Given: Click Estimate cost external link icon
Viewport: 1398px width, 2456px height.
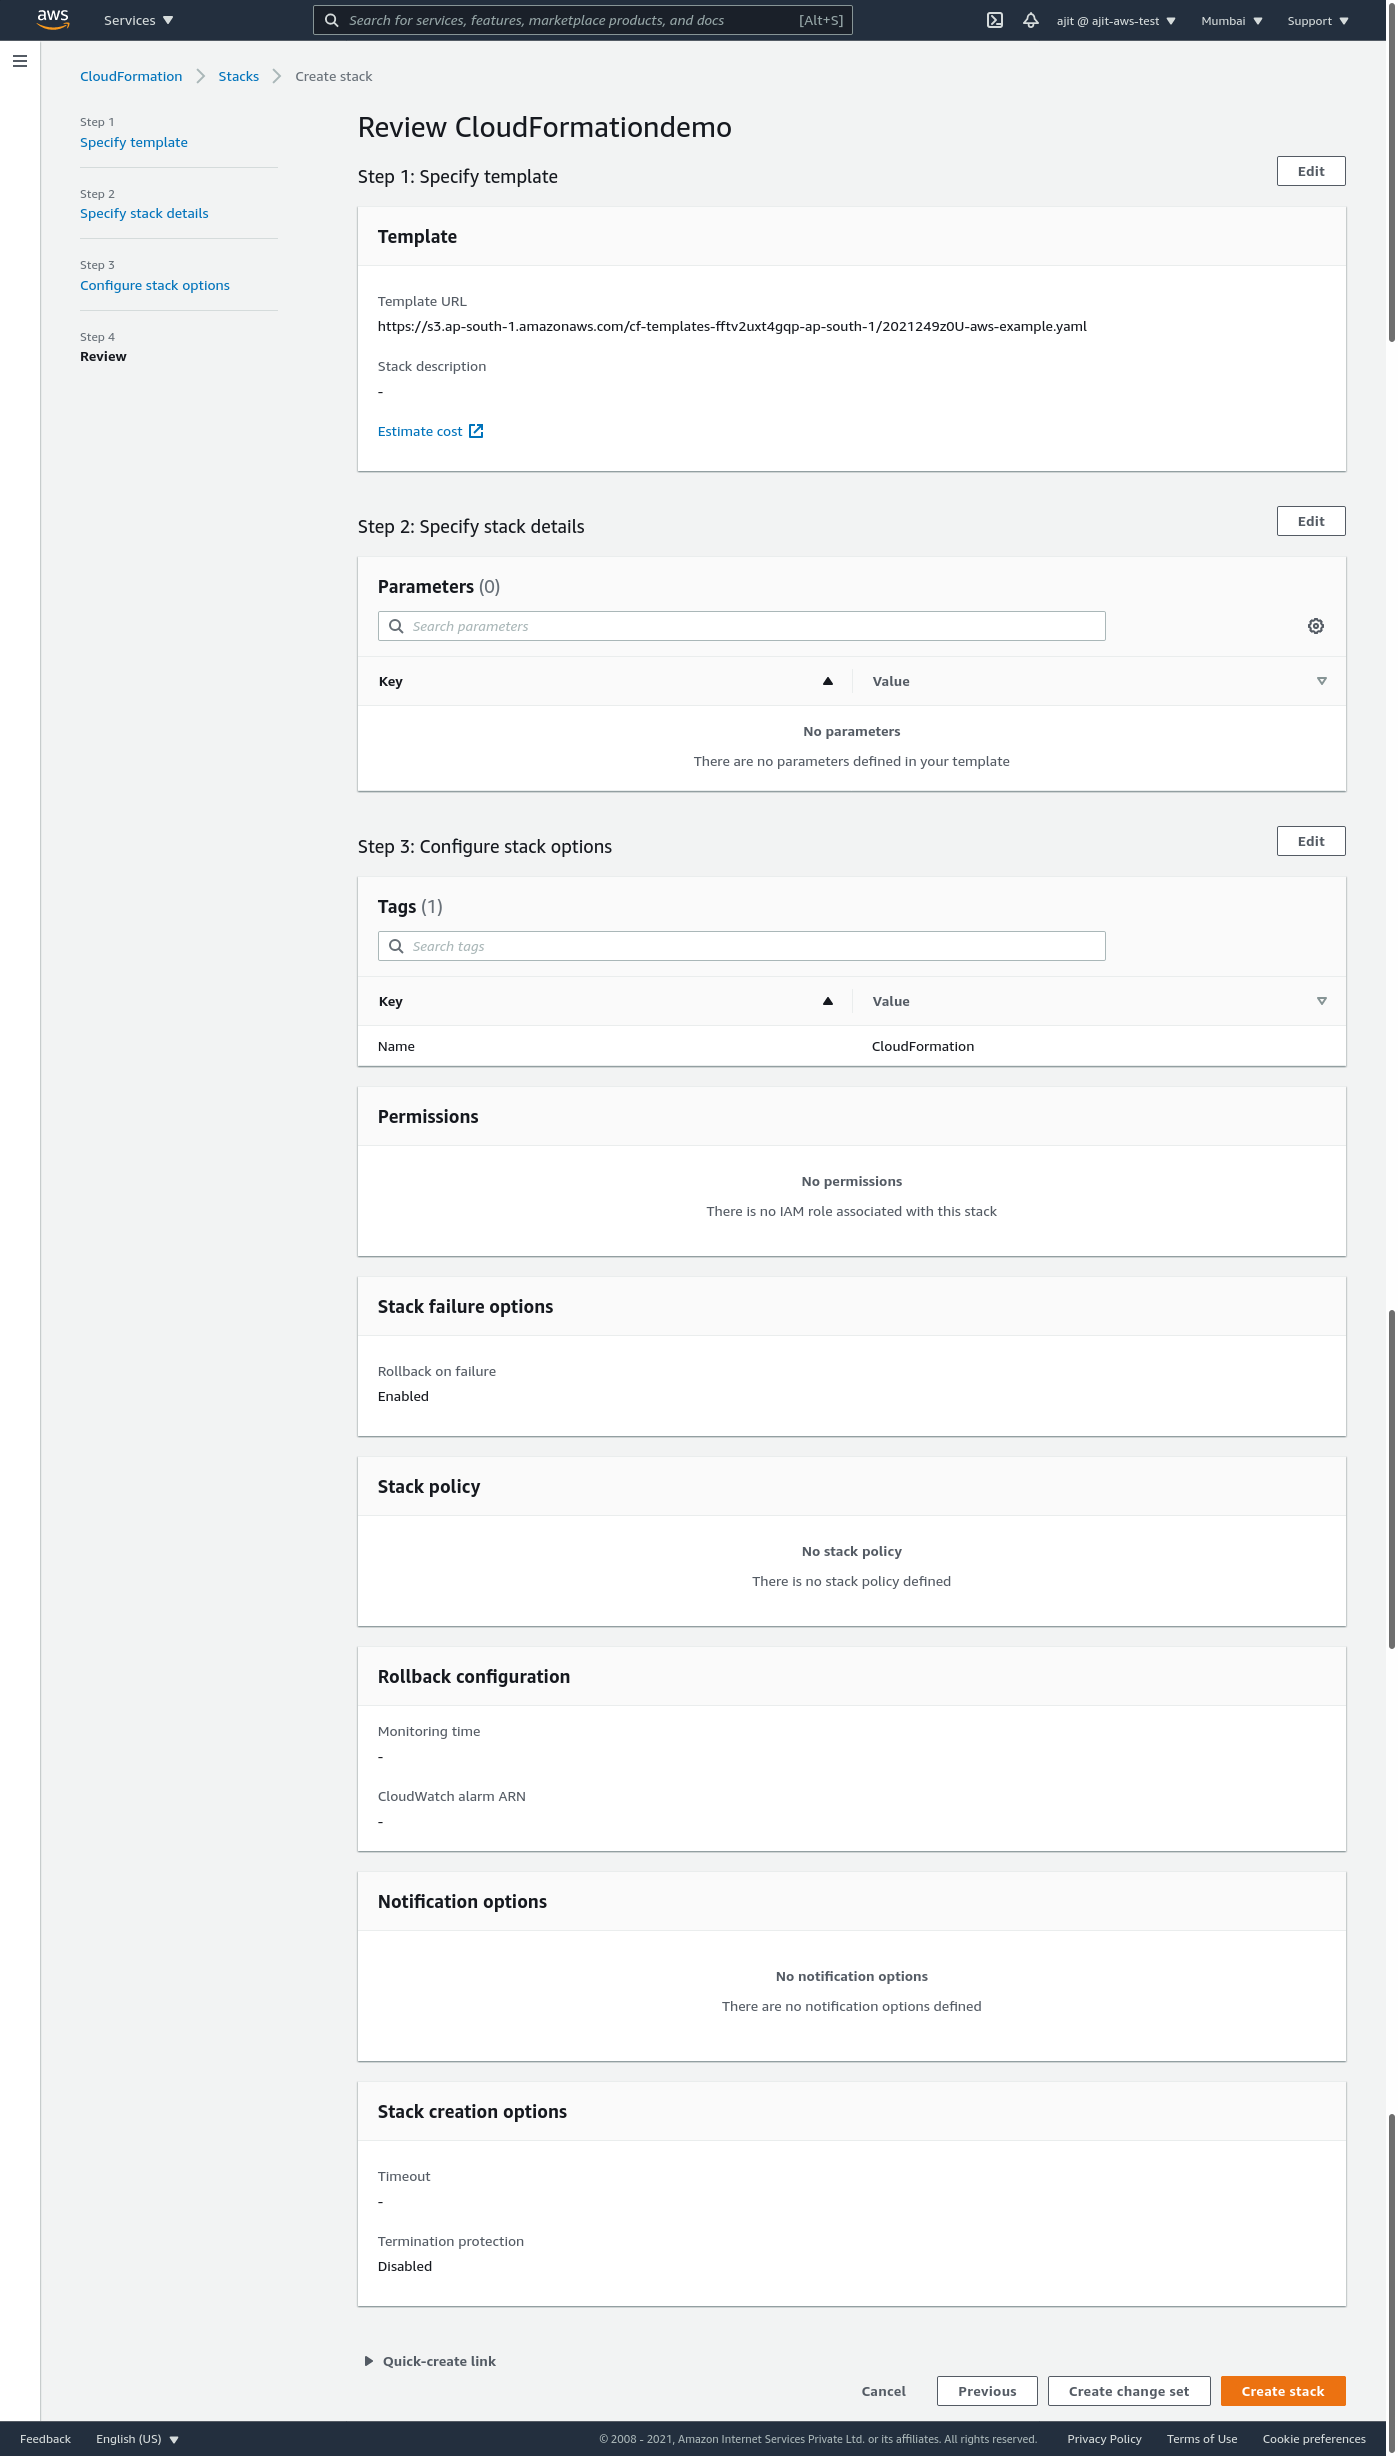Looking at the screenshot, I should pyautogui.click(x=477, y=431).
